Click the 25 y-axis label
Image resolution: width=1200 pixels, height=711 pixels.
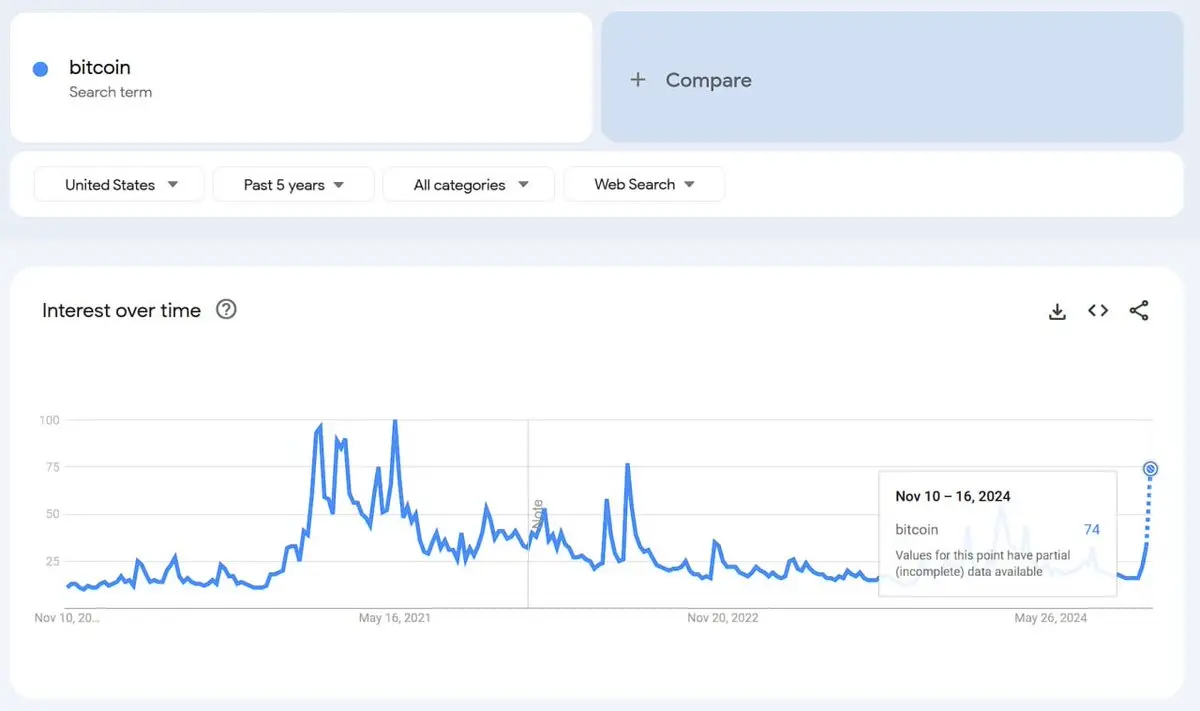point(53,561)
